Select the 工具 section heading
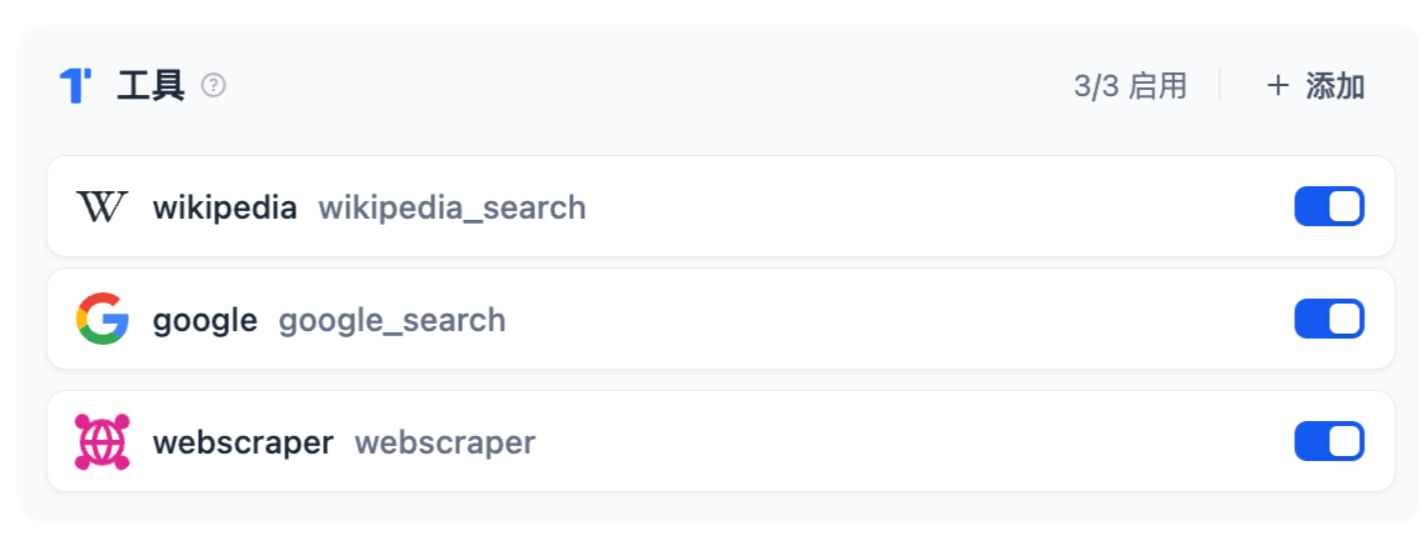 (151, 86)
